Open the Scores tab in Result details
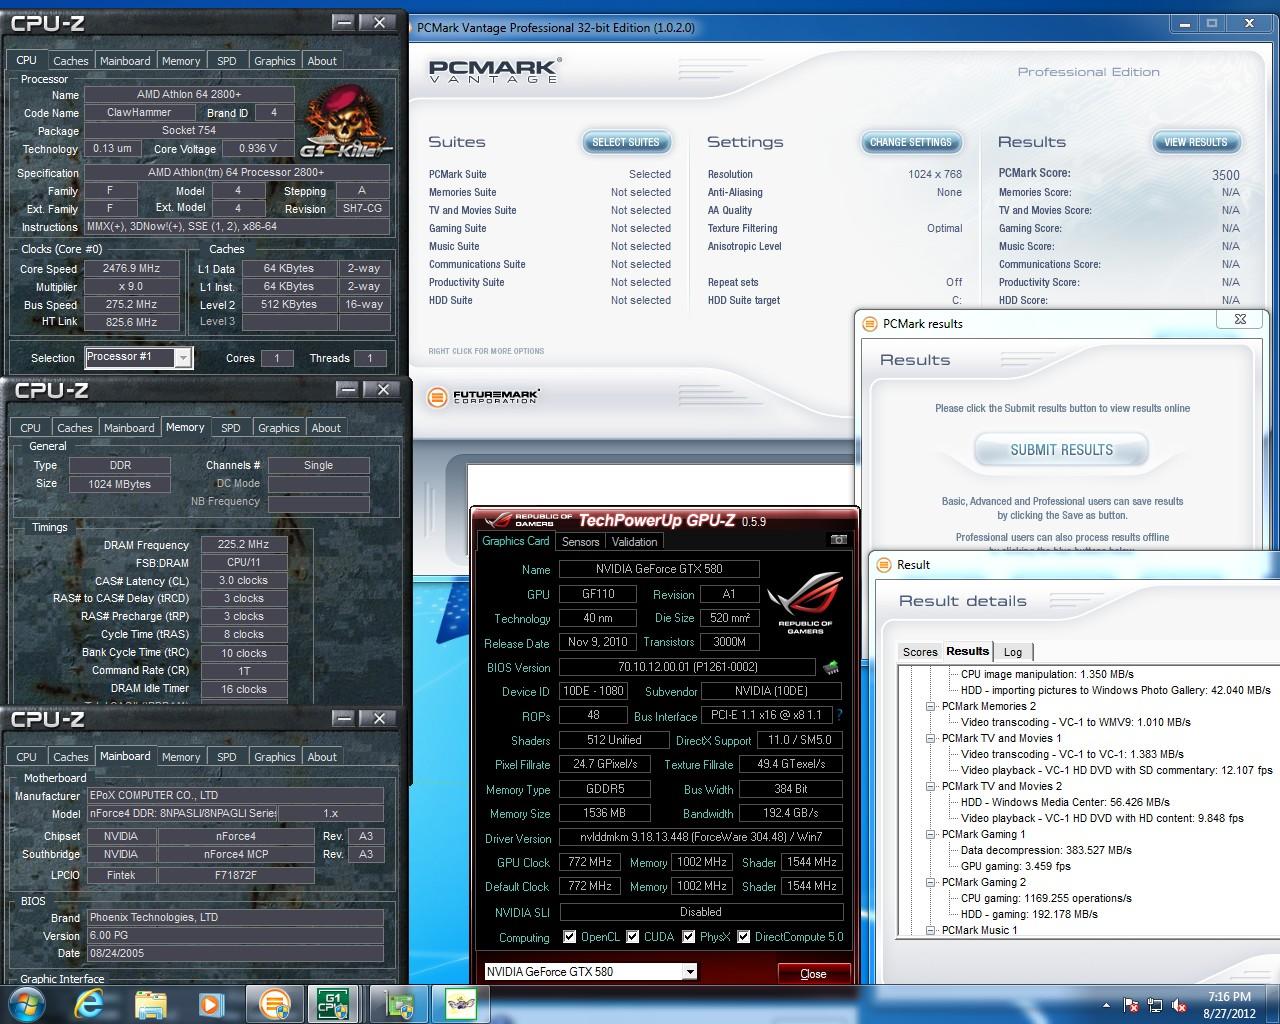Viewport: 1280px width, 1024px height. (920, 652)
